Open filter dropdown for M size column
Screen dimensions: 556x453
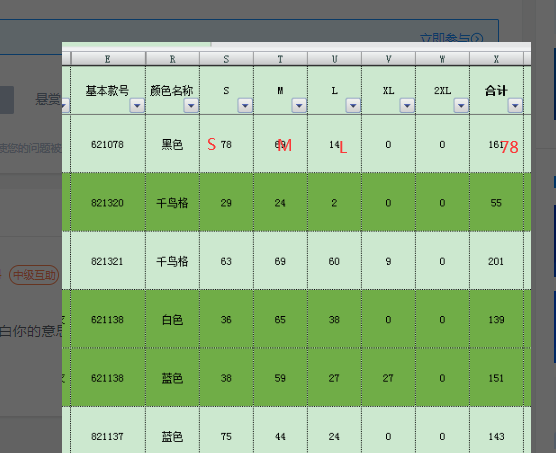pyautogui.click(x=299, y=105)
